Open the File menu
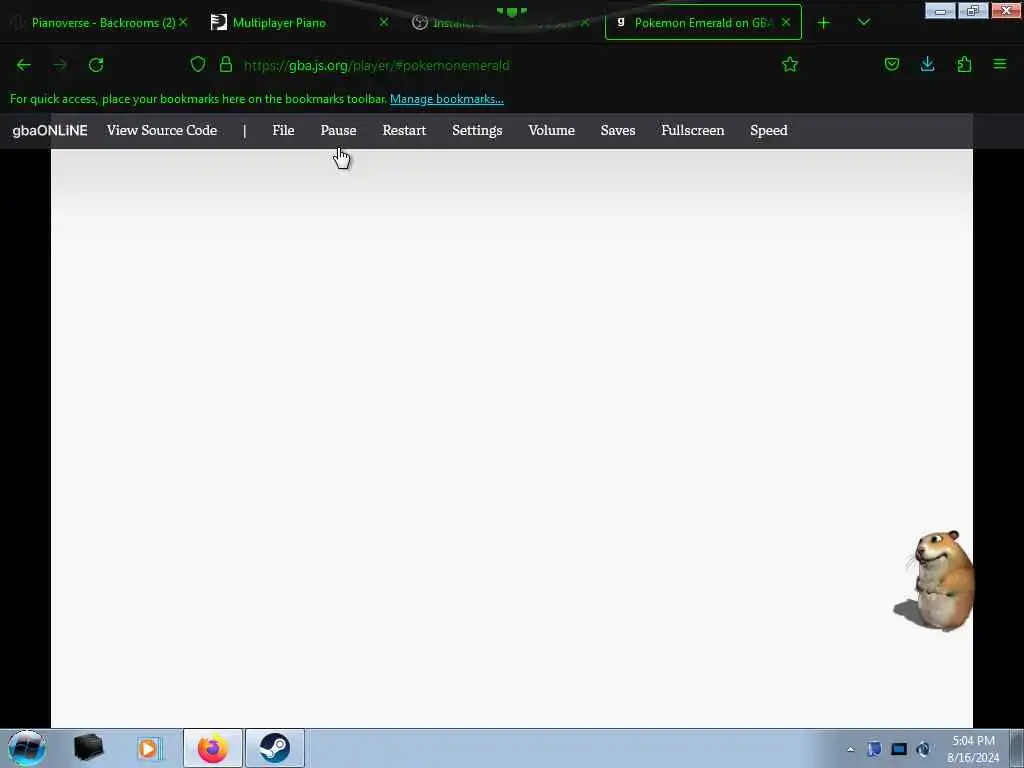This screenshot has width=1024, height=768. [x=283, y=131]
